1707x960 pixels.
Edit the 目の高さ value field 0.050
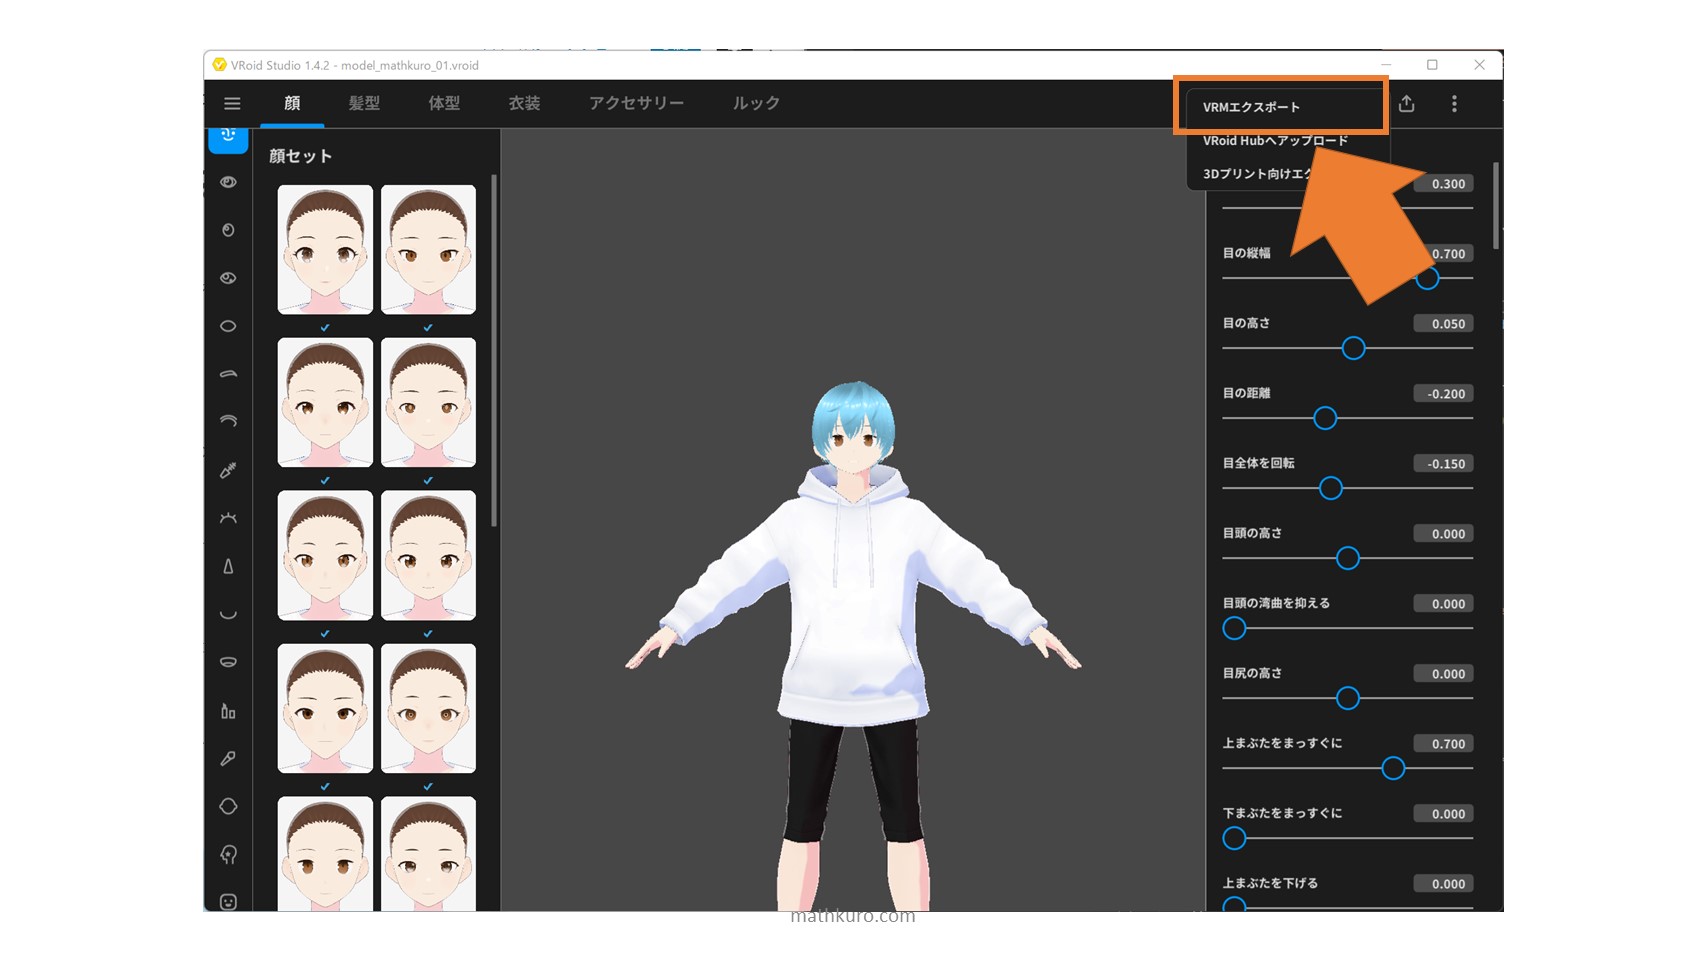tap(1443, 324)
